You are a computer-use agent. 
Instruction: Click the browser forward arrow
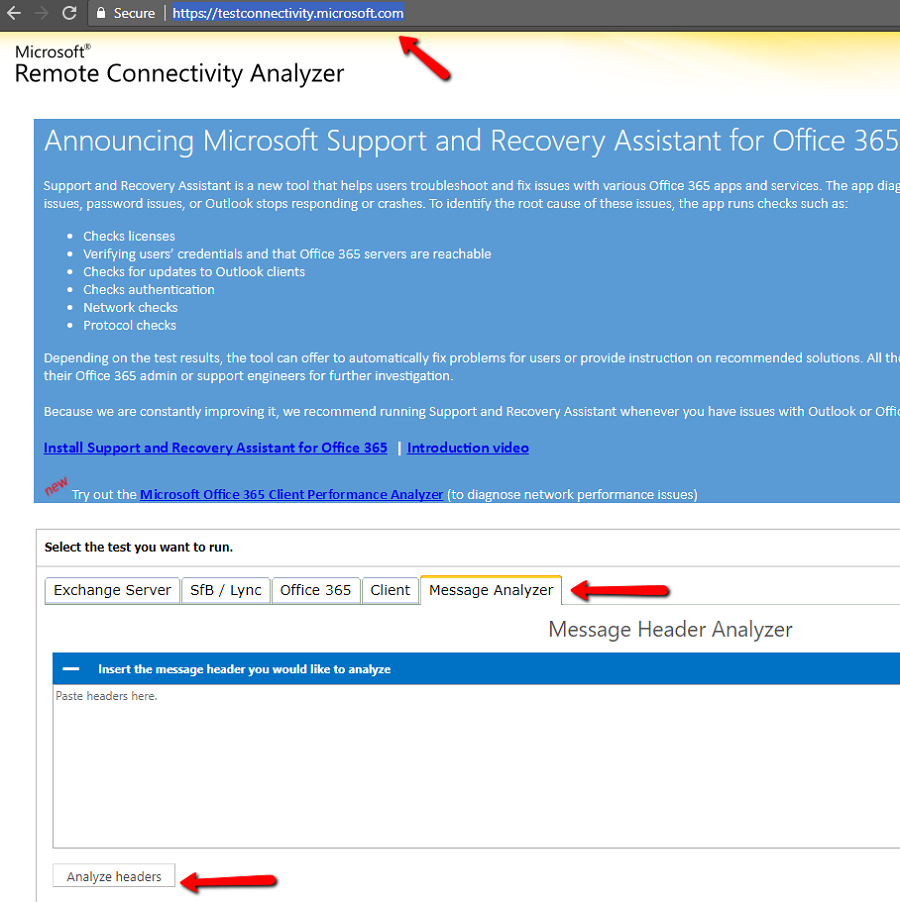coord(41,13)
